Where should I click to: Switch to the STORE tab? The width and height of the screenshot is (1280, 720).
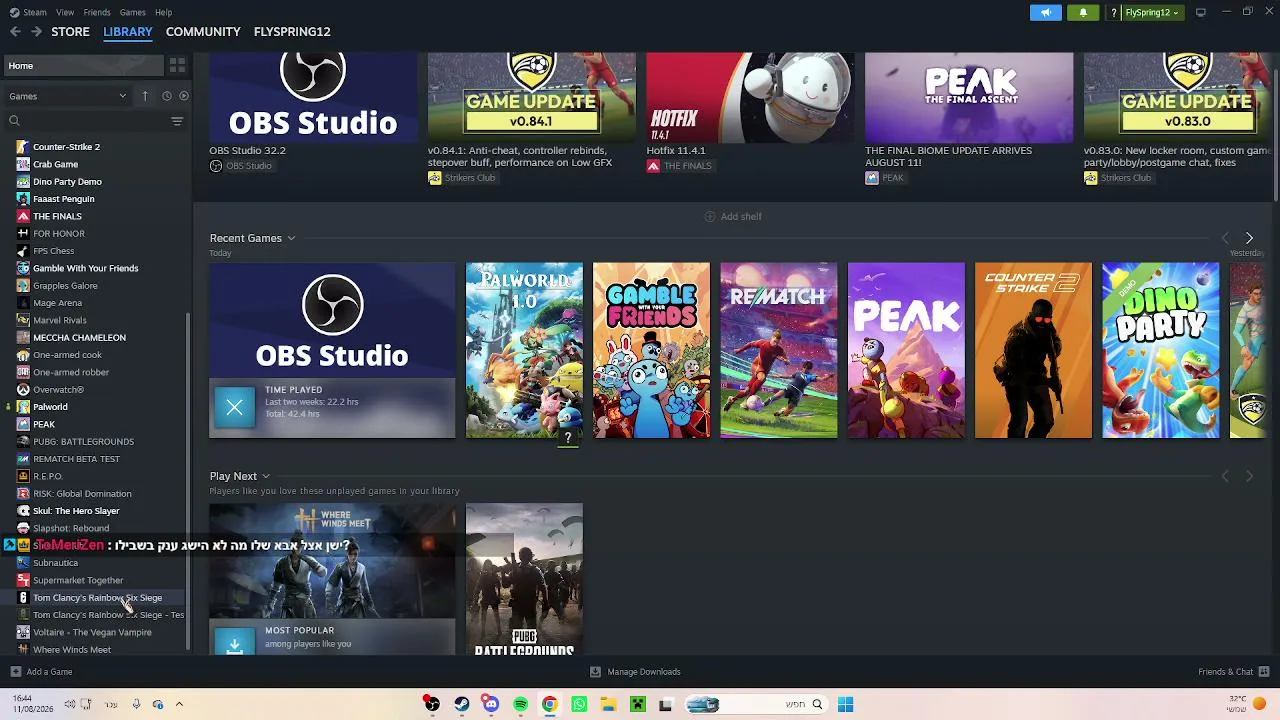click(x=70, y=32)
